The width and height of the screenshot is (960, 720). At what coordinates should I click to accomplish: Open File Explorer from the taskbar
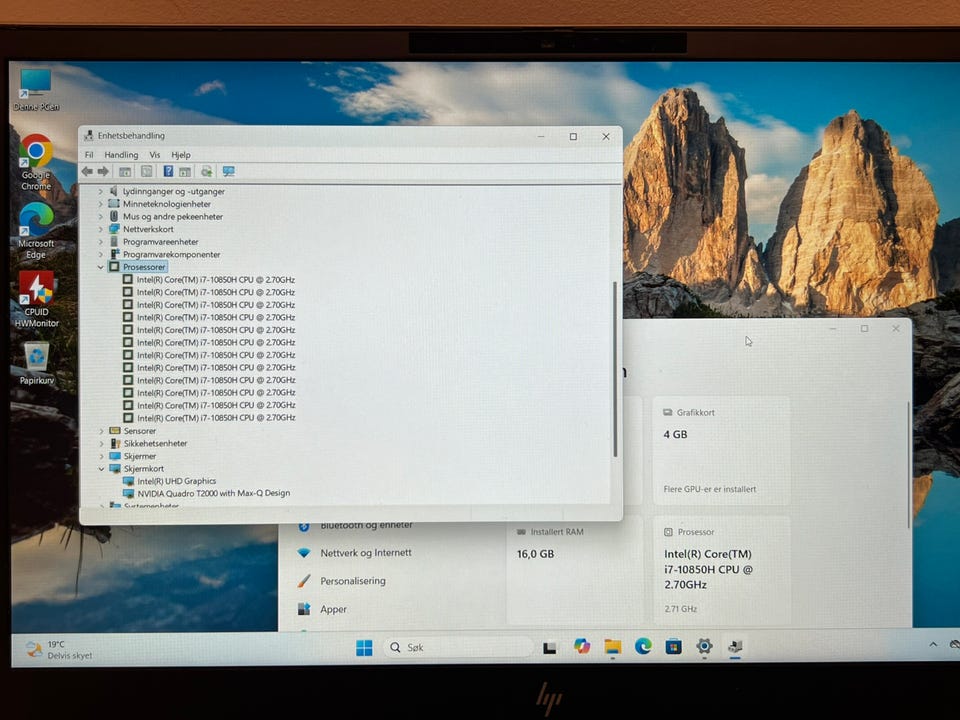click(x=612, y=647)
